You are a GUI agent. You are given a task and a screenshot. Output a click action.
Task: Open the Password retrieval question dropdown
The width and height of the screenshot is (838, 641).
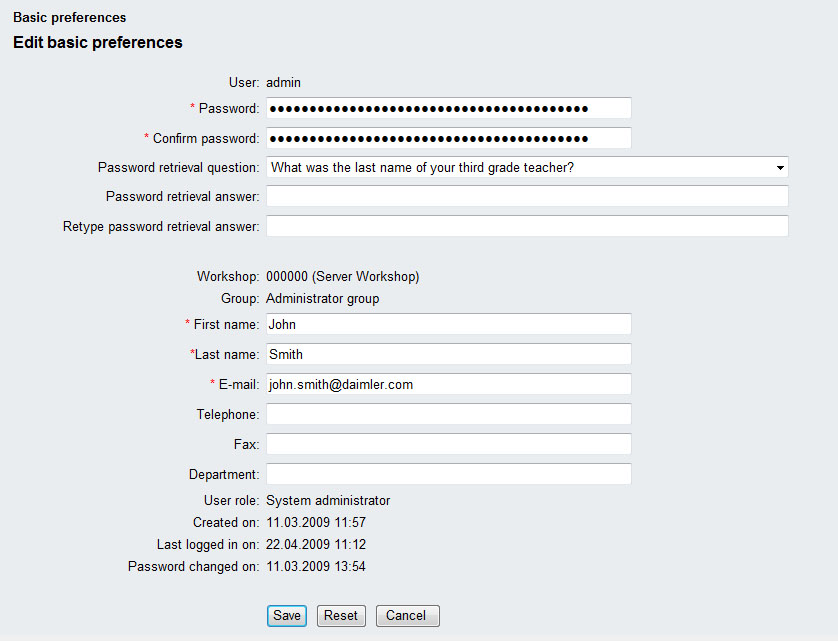tap(527, 167)
